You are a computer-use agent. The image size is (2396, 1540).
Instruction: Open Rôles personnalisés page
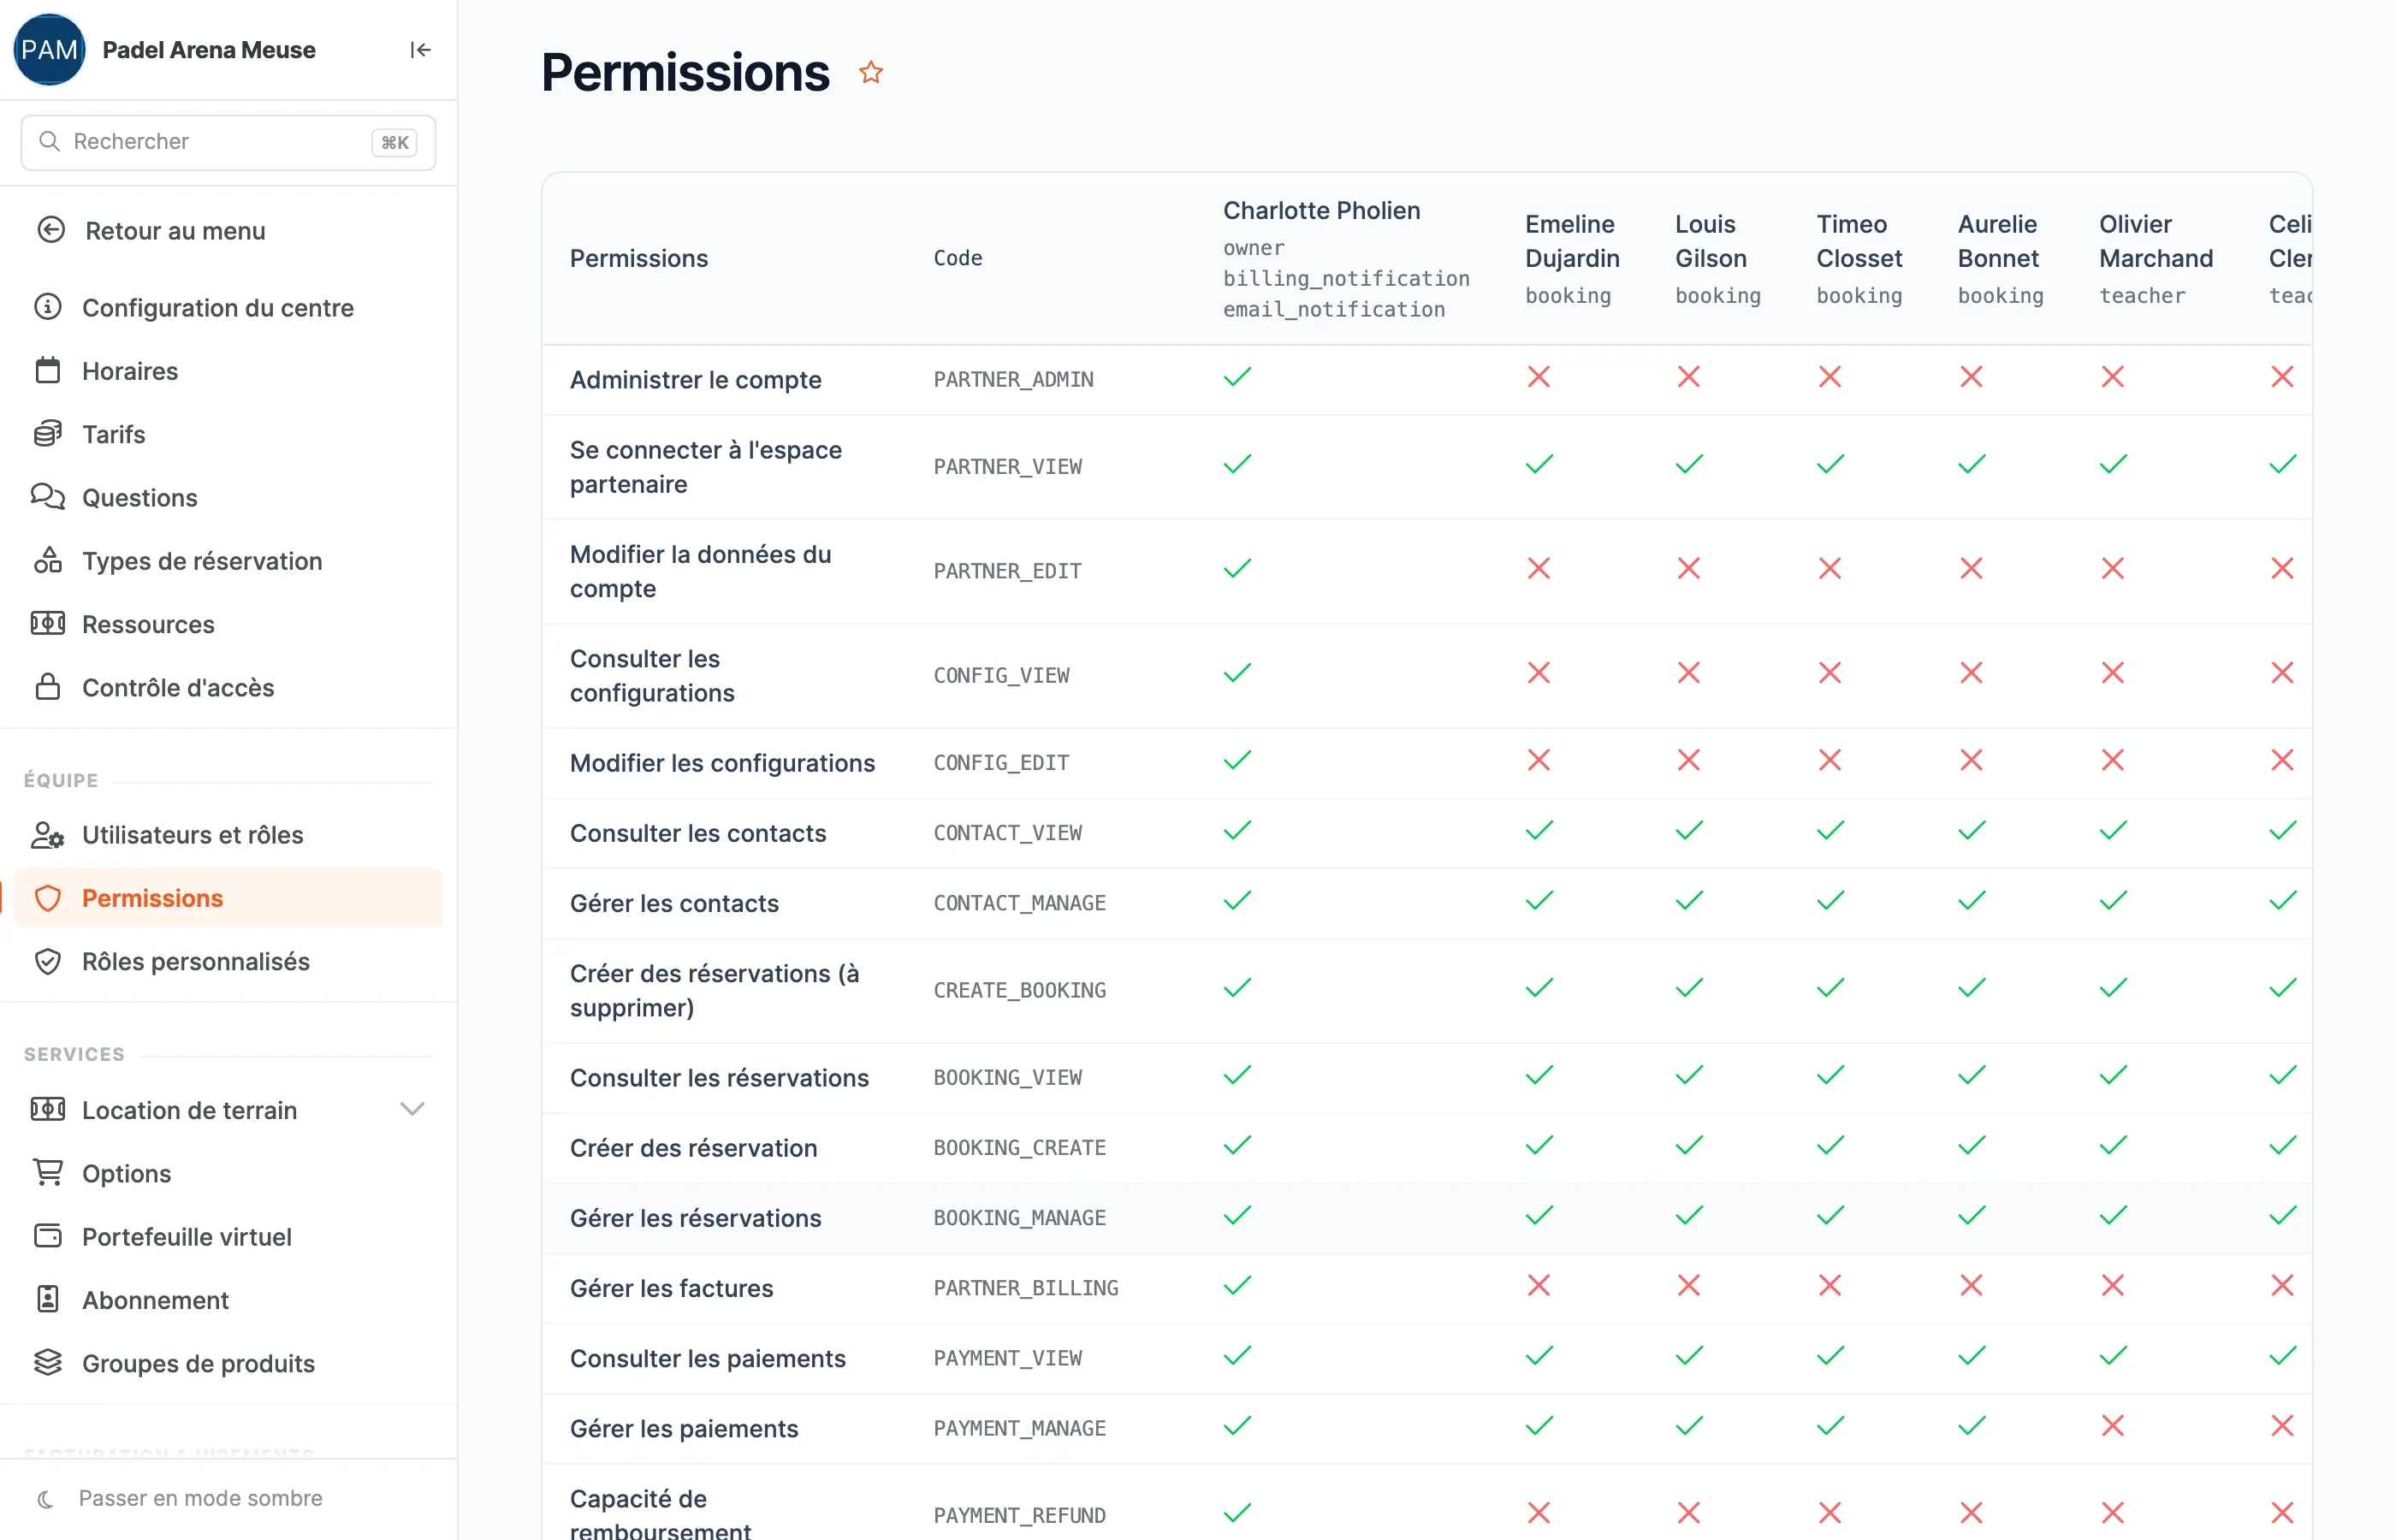228,961
